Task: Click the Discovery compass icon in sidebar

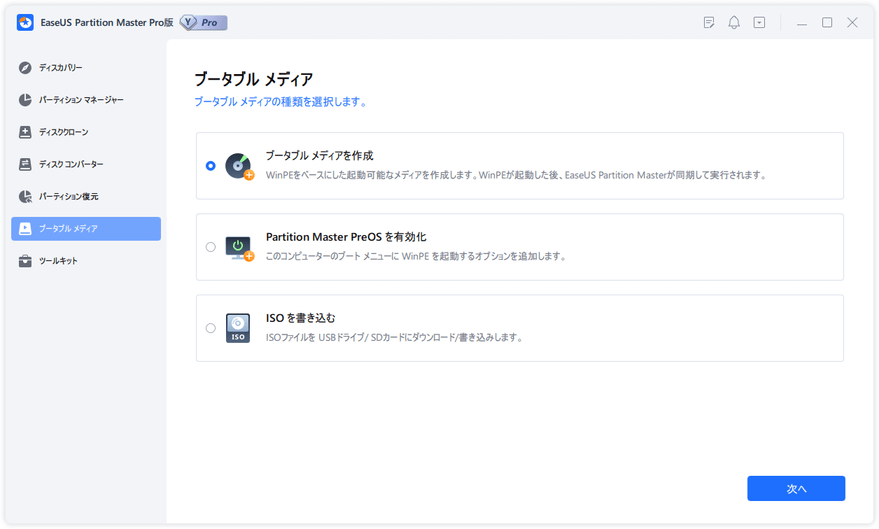Action: click(x=26, y=68)
